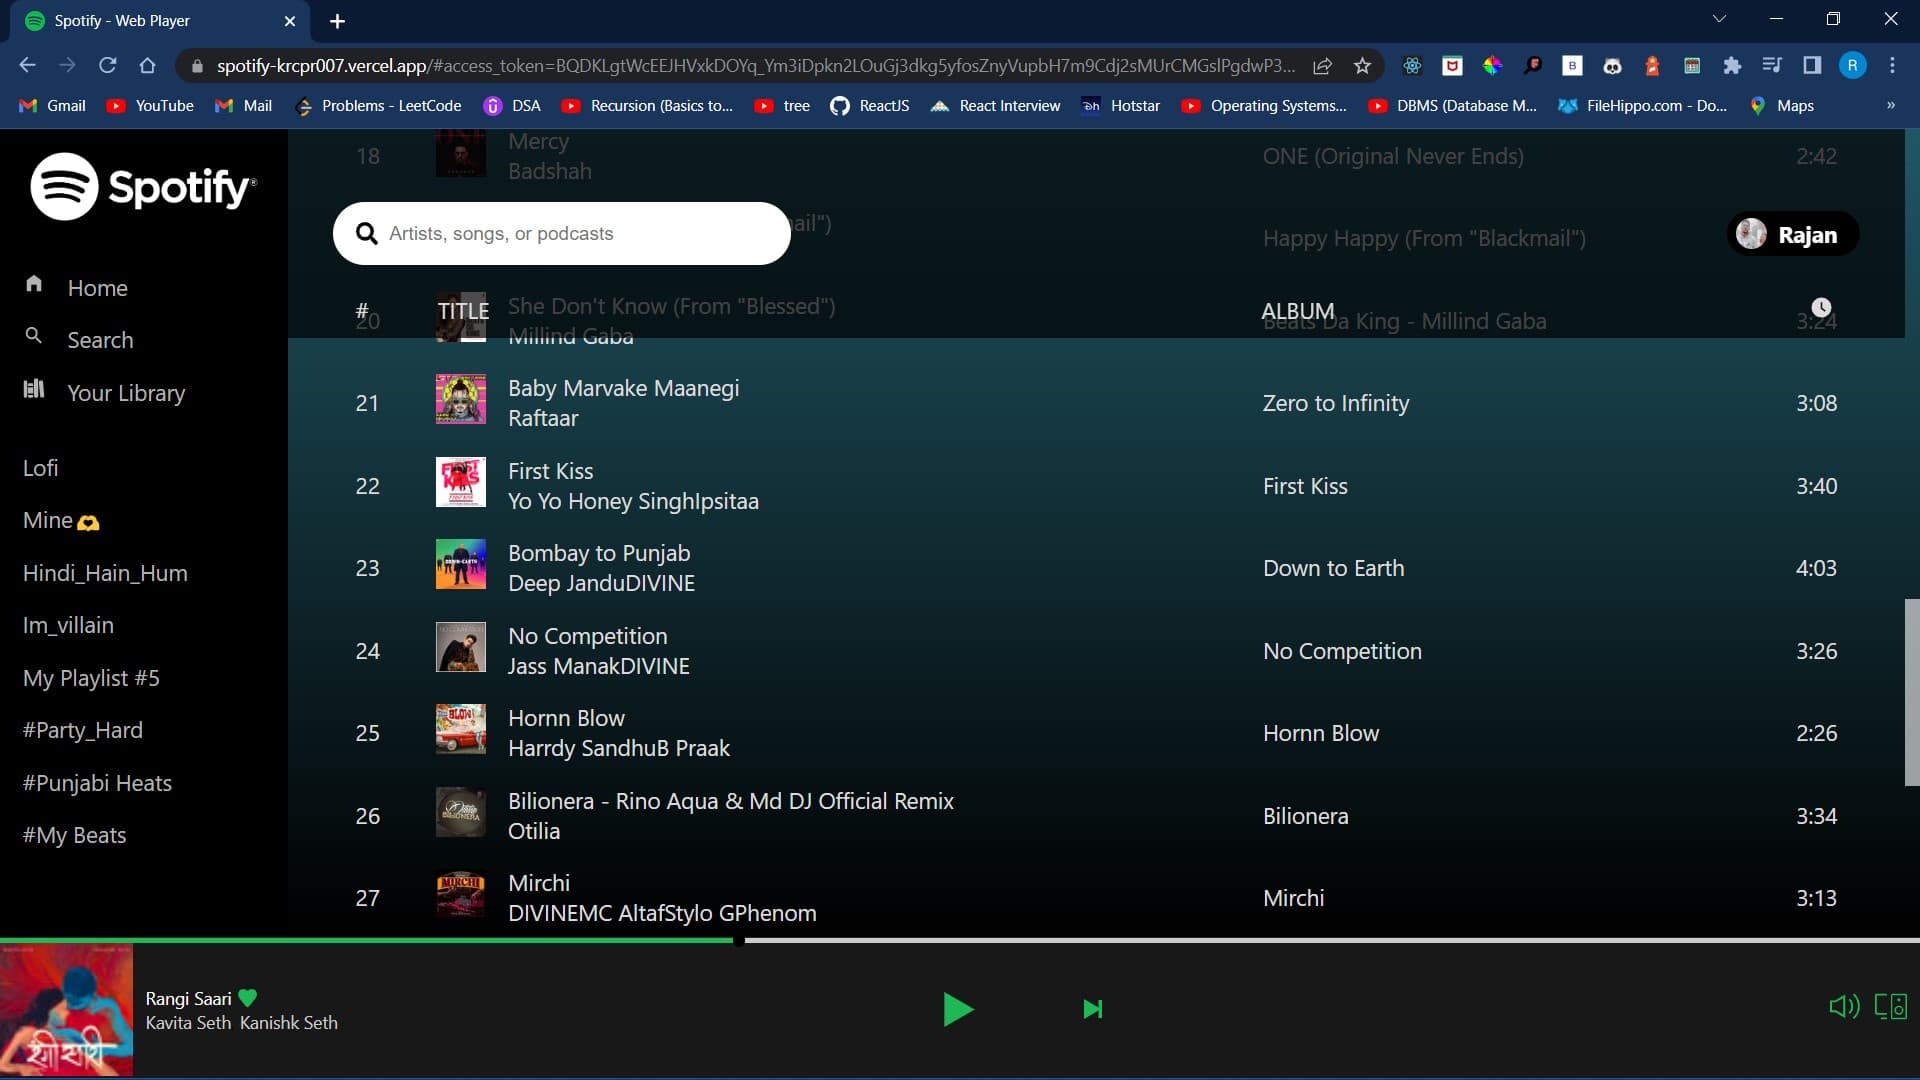1920x1080 pixels.
Task: Close the Spotify - Web Player tab
Action: tap(290, 21)
